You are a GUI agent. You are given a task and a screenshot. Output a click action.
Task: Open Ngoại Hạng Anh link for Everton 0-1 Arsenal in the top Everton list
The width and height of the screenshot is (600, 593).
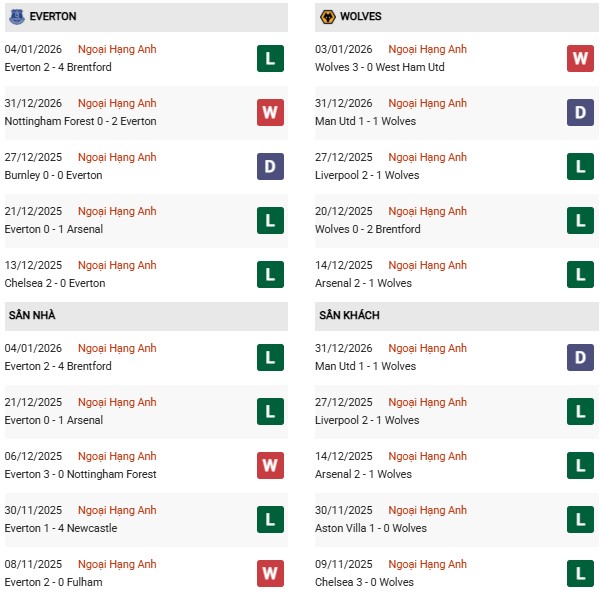click(x=118, y=212)
